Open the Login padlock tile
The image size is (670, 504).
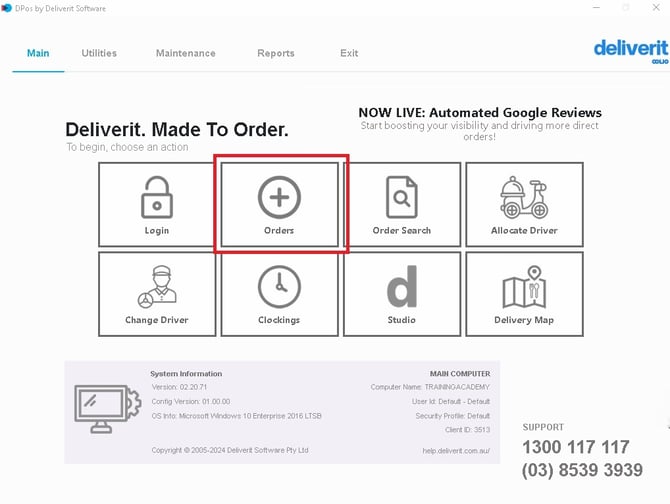pos(157,205)
